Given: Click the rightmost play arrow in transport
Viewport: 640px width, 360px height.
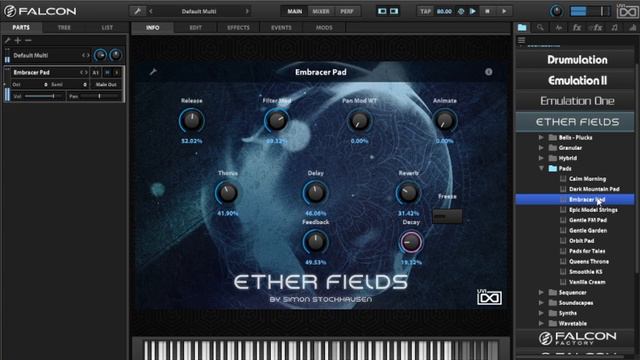Looking at the screenshot, I should (504, 11).
